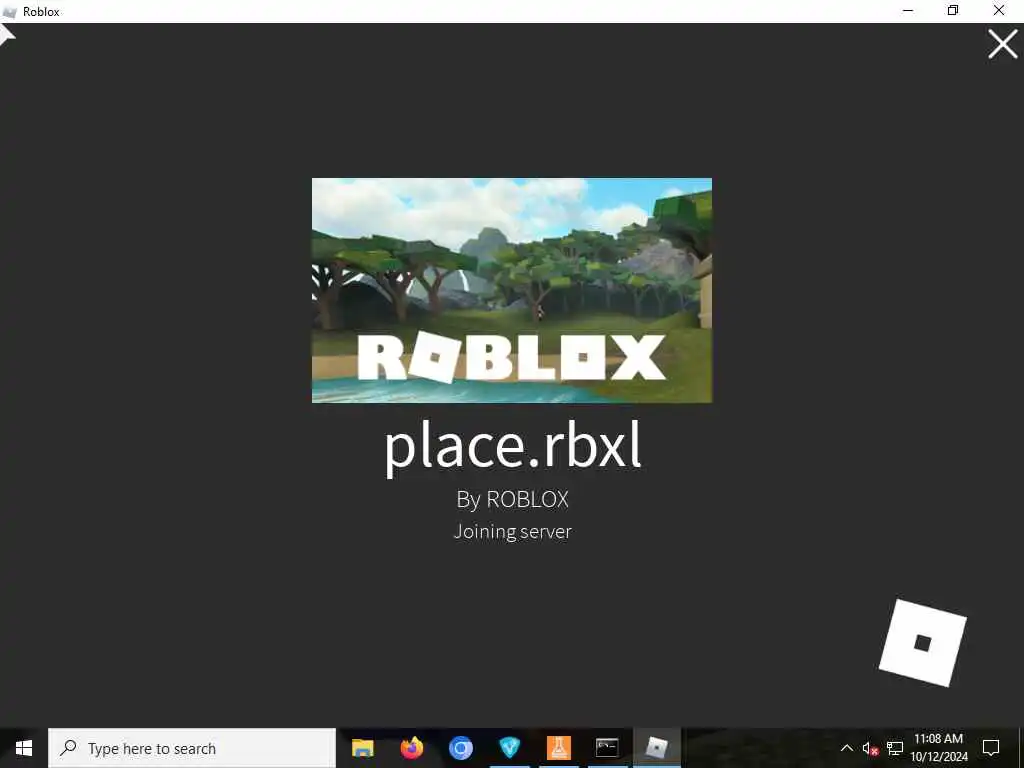Image resolution: width=1024 pixels, height=768 pixels.
Task: Click the Roblox scenery thumbnail image
Action: [512, 290]
